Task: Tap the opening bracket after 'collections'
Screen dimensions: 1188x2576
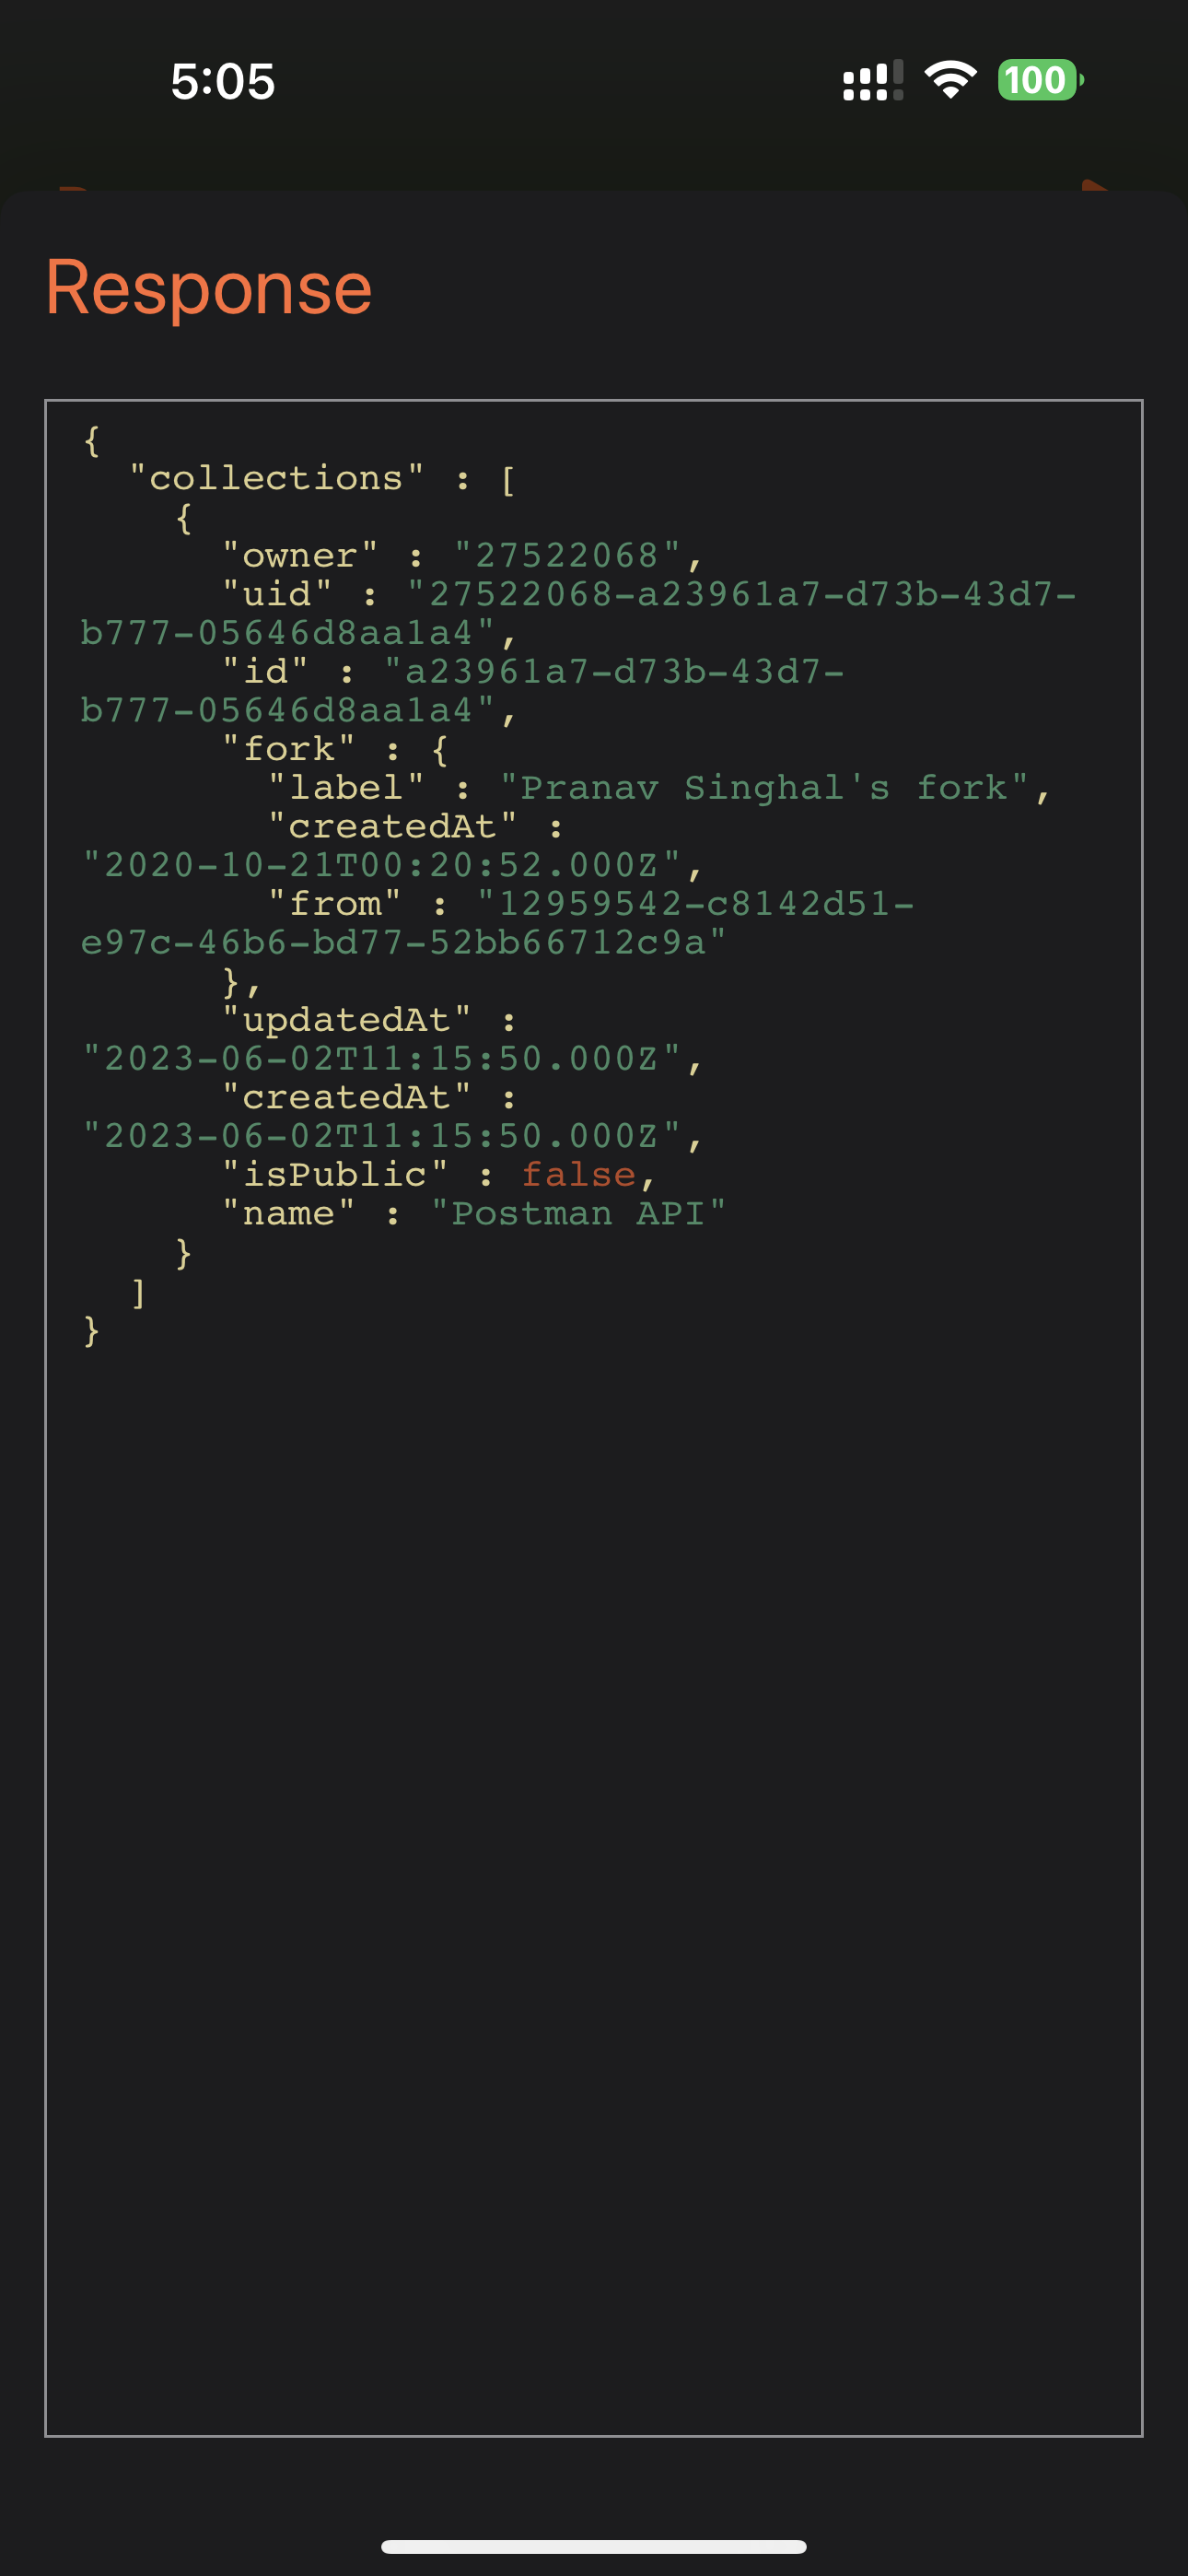Action: tap(508, 478)
